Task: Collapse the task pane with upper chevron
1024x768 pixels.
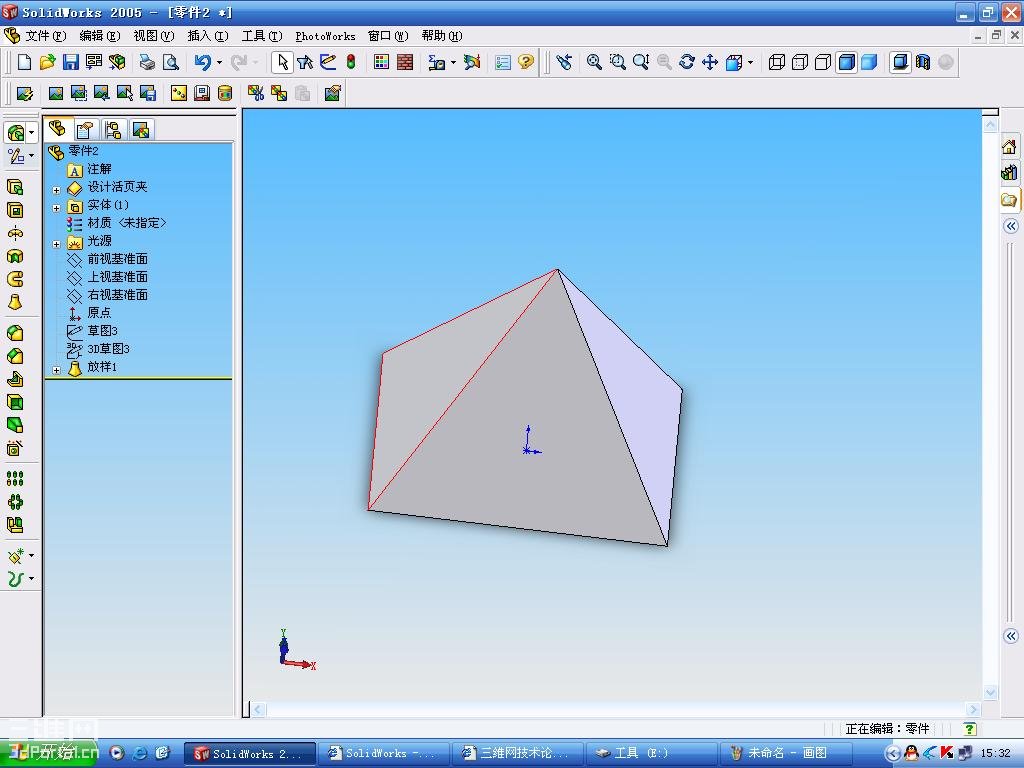Action: coord(1011,226)
